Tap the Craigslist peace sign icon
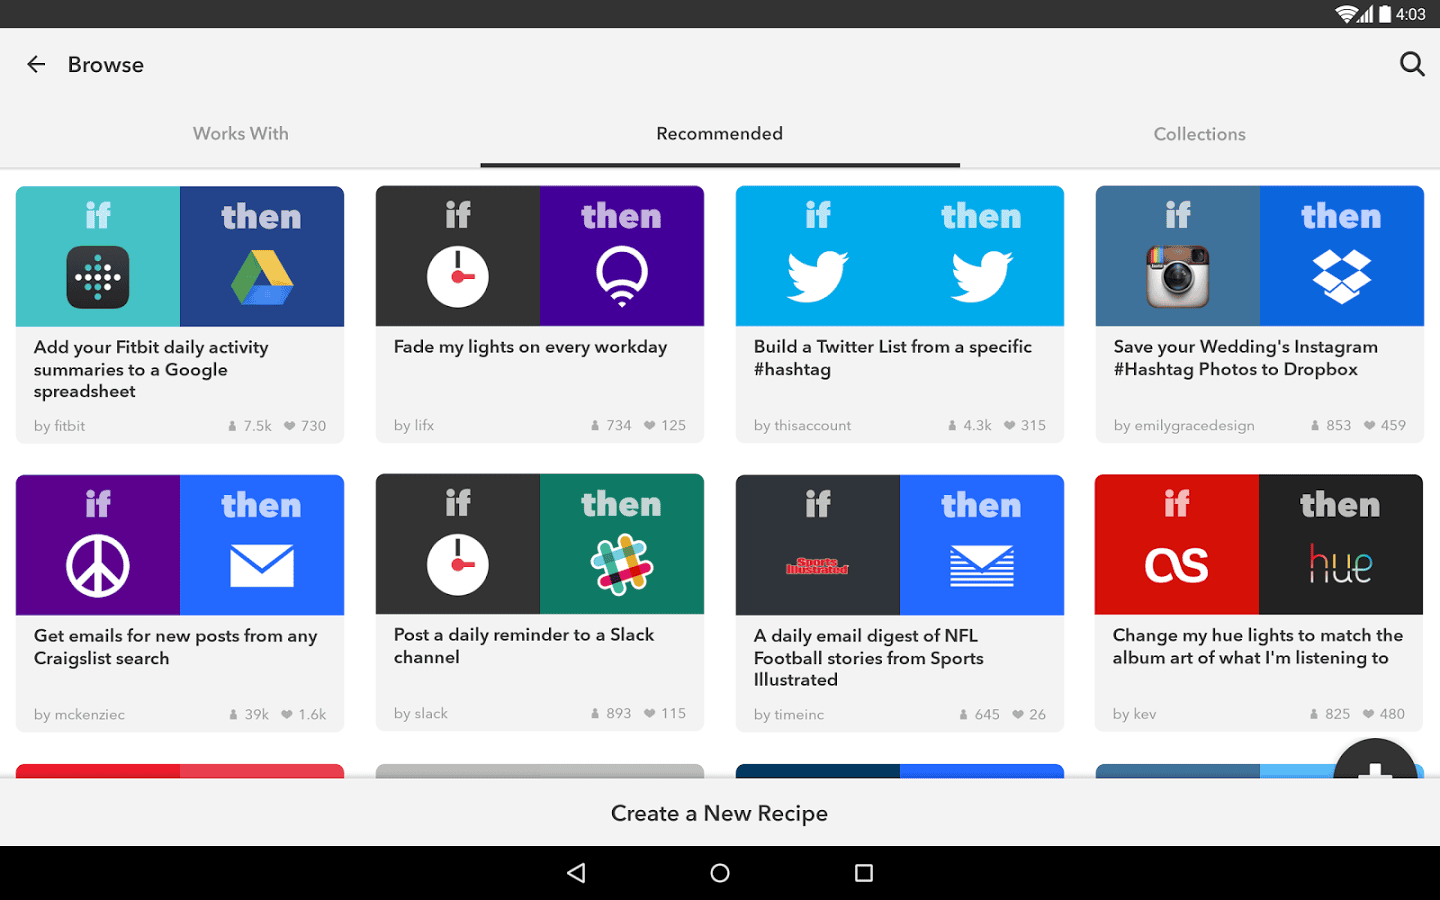The image size is (1440, 900). [x=98, y=566]
